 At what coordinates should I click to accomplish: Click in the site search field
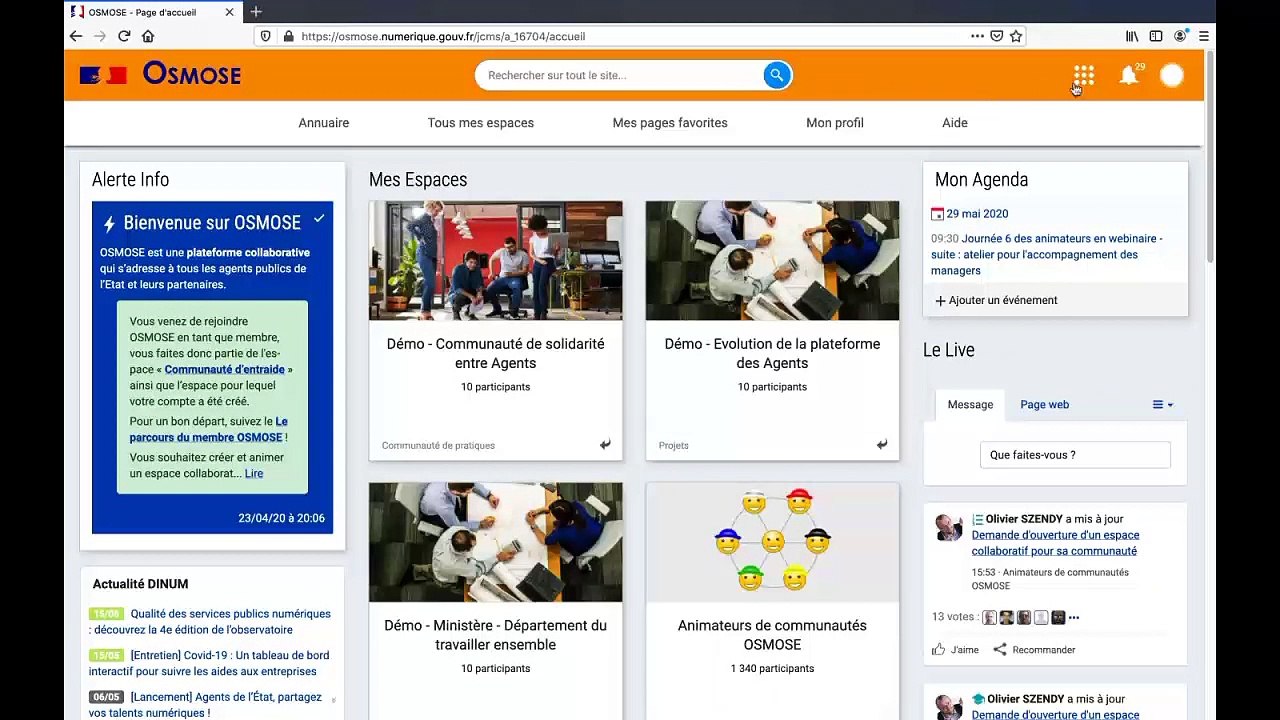tap(620, 75)
